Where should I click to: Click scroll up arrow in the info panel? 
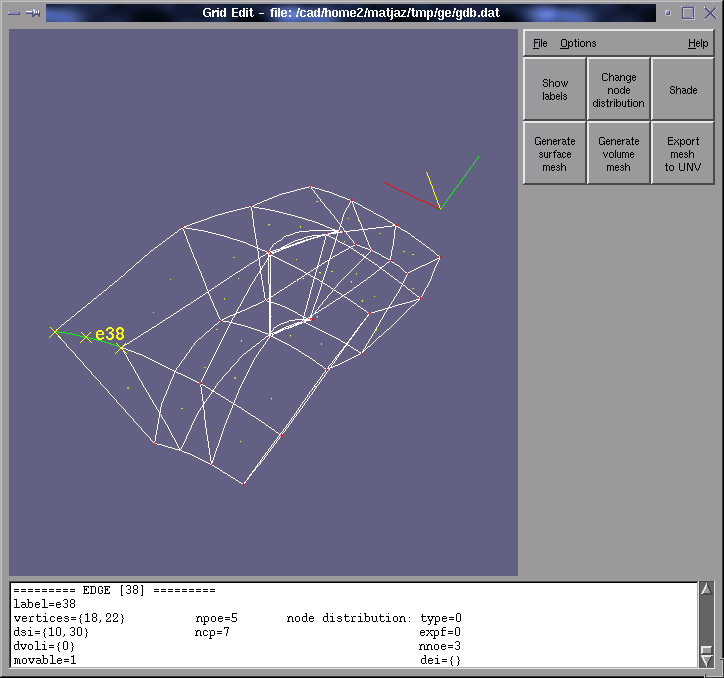(706, 590)
